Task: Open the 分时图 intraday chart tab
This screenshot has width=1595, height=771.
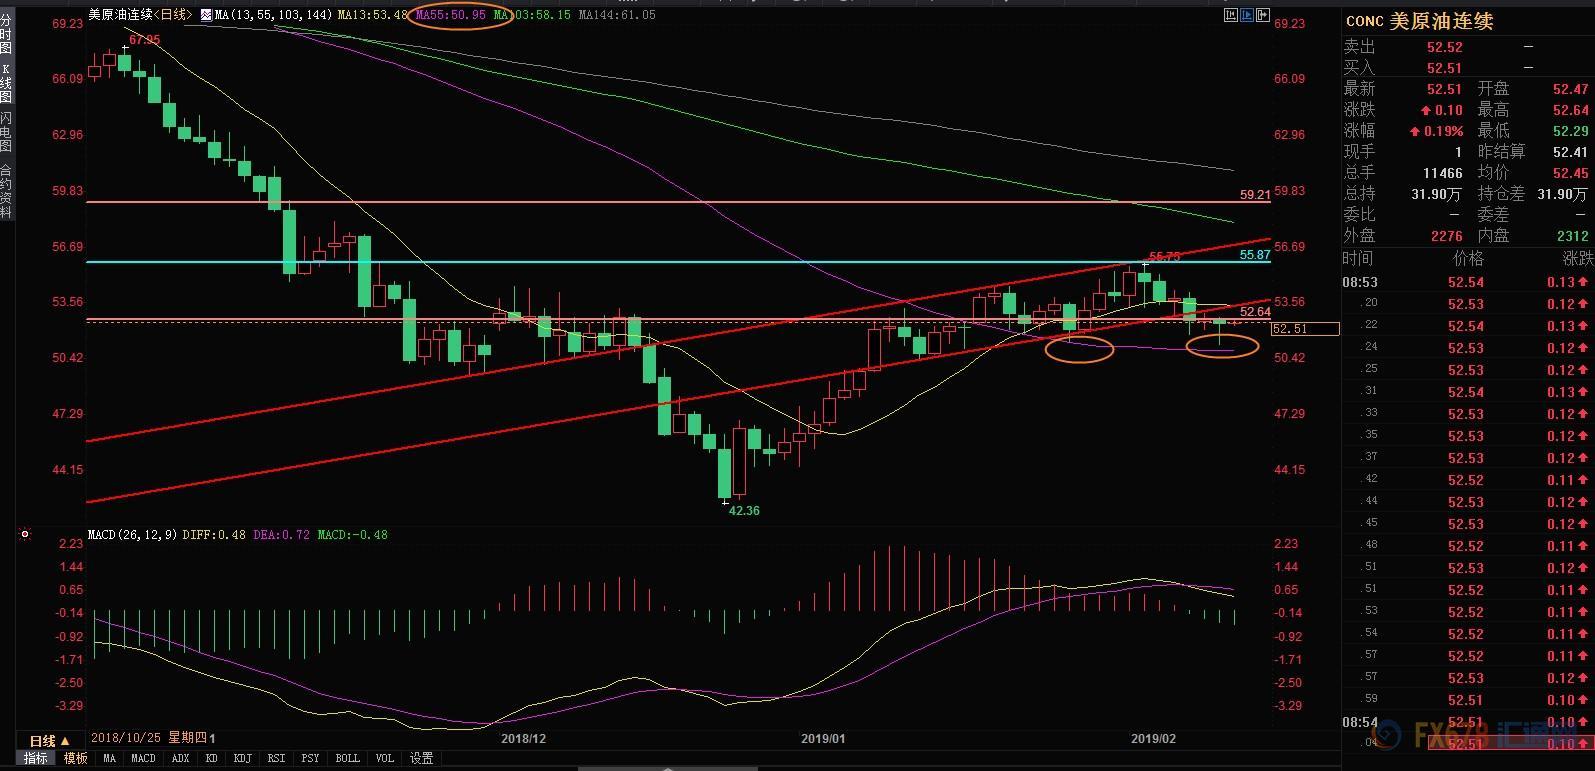Action: [6, 33]
